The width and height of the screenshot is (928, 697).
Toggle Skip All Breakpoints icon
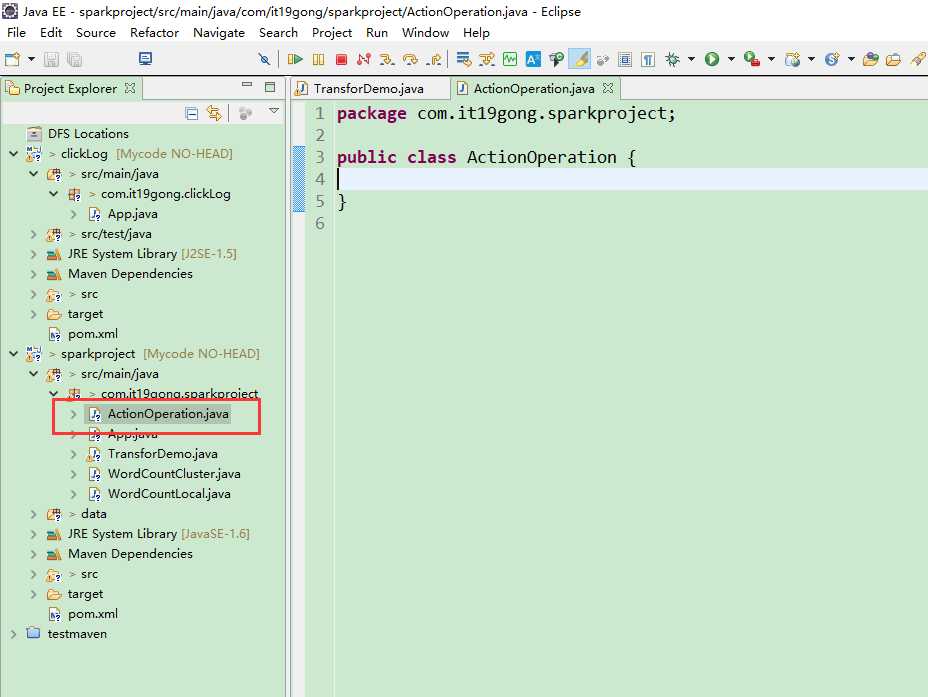click(264, 59)
